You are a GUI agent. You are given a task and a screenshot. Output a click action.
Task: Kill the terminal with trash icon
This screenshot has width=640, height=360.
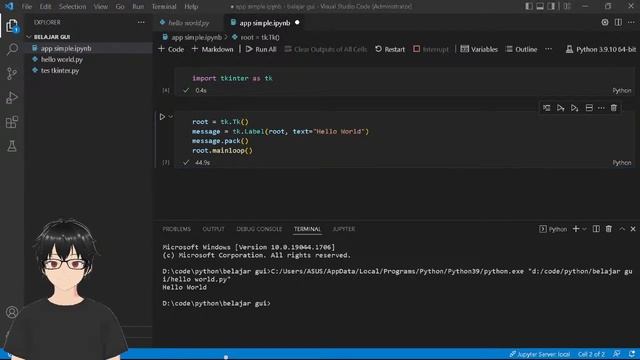click(x=609, y=229)
